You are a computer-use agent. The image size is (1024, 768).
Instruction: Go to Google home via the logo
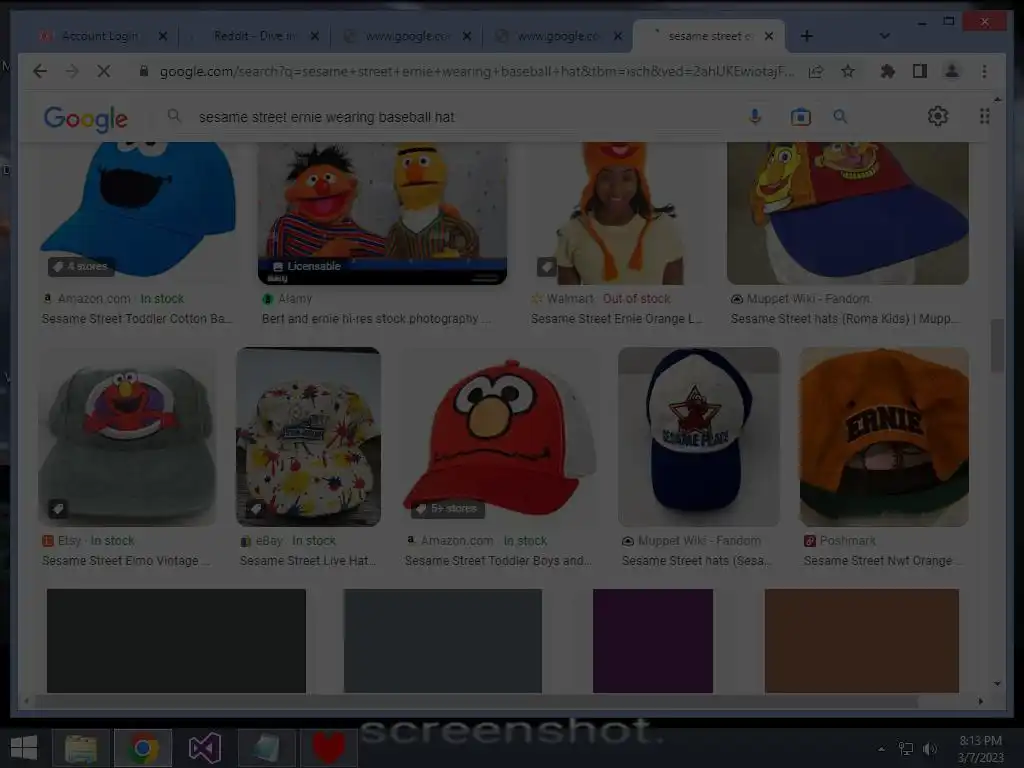click(86, 118)
